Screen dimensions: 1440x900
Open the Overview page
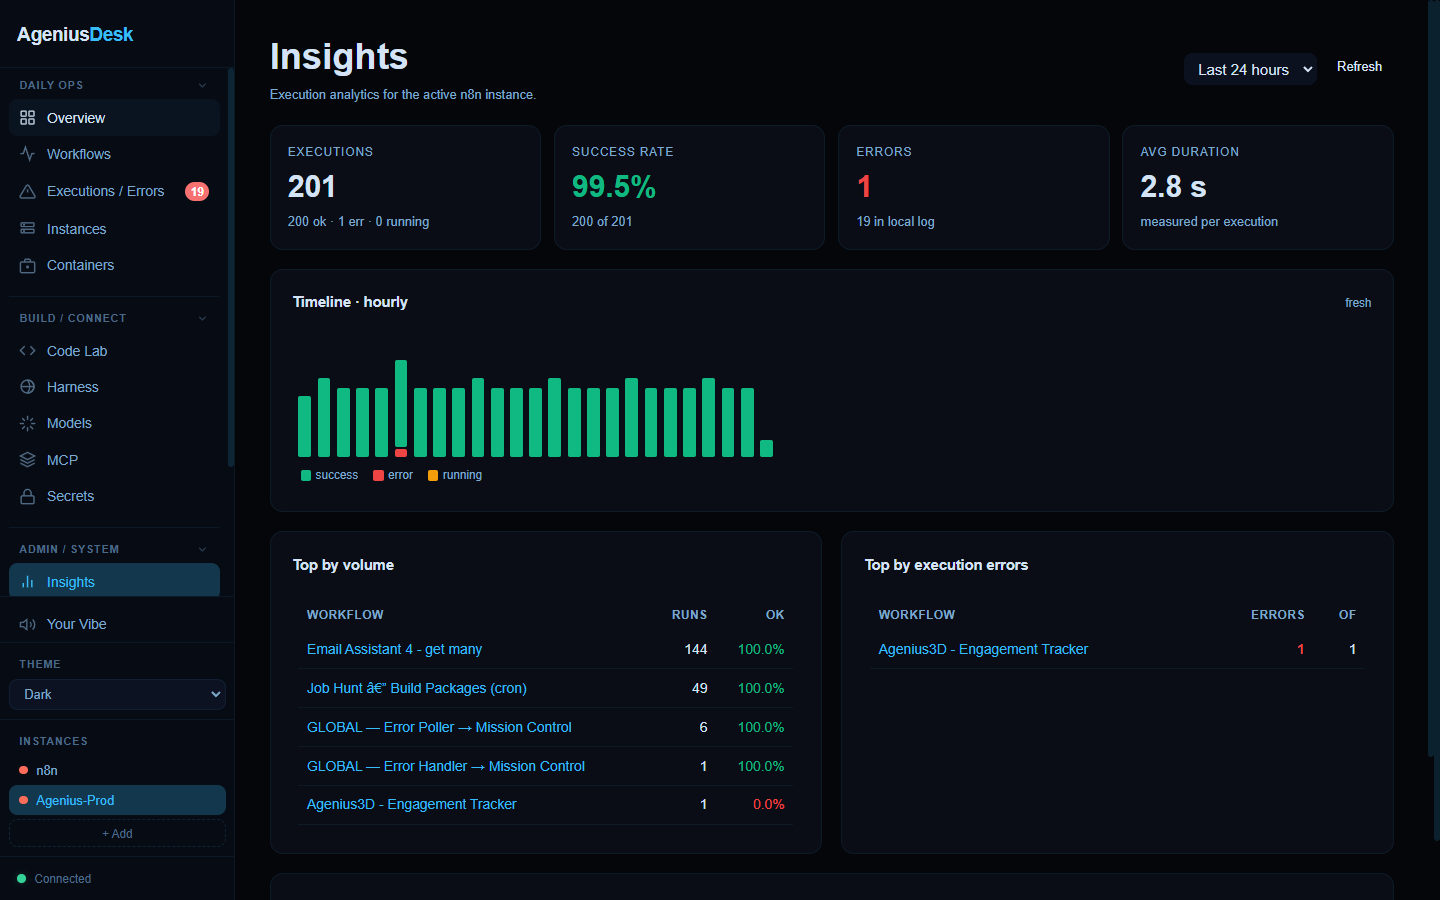coord(114,118)
